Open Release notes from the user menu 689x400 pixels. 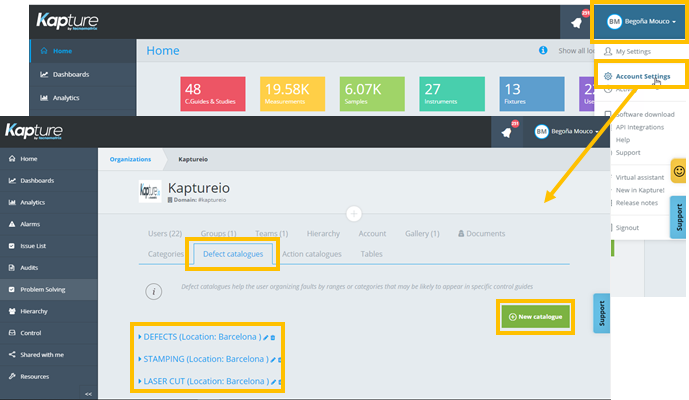coord(637,203)
